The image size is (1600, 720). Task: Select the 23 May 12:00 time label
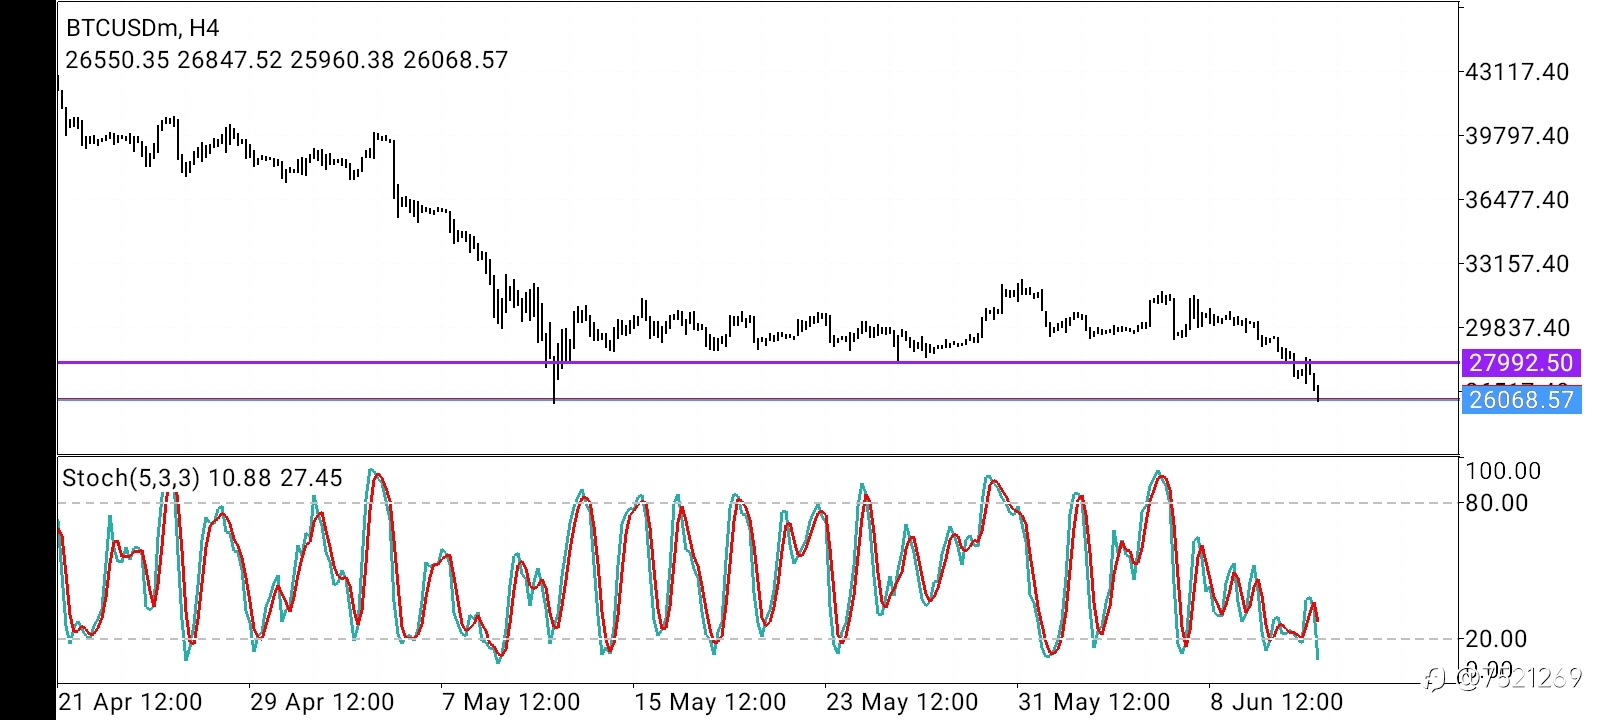pos(903,702)
